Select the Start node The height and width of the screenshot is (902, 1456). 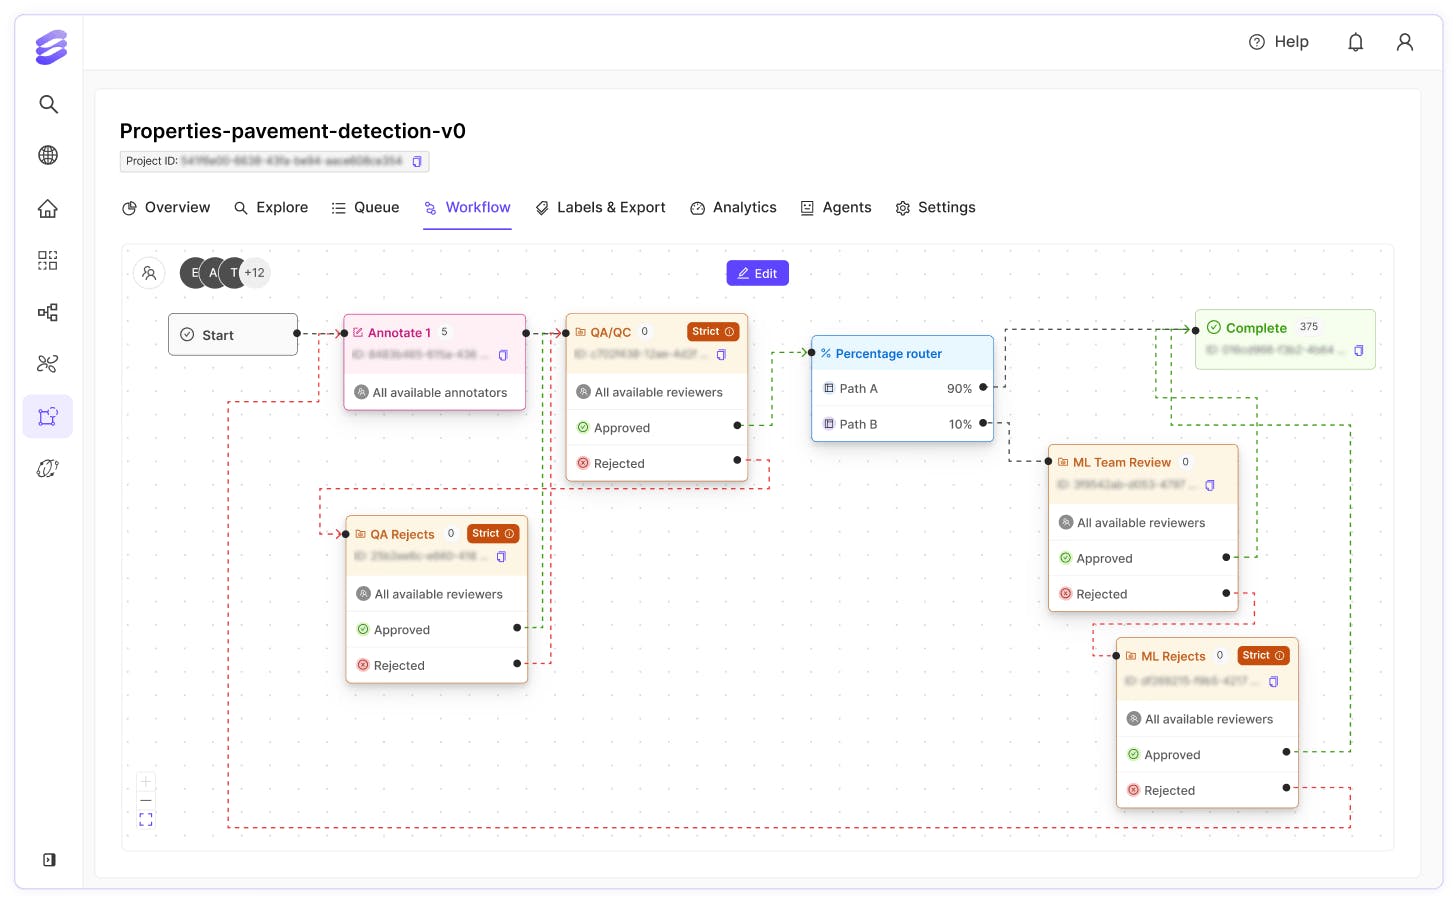coord(233,335)
